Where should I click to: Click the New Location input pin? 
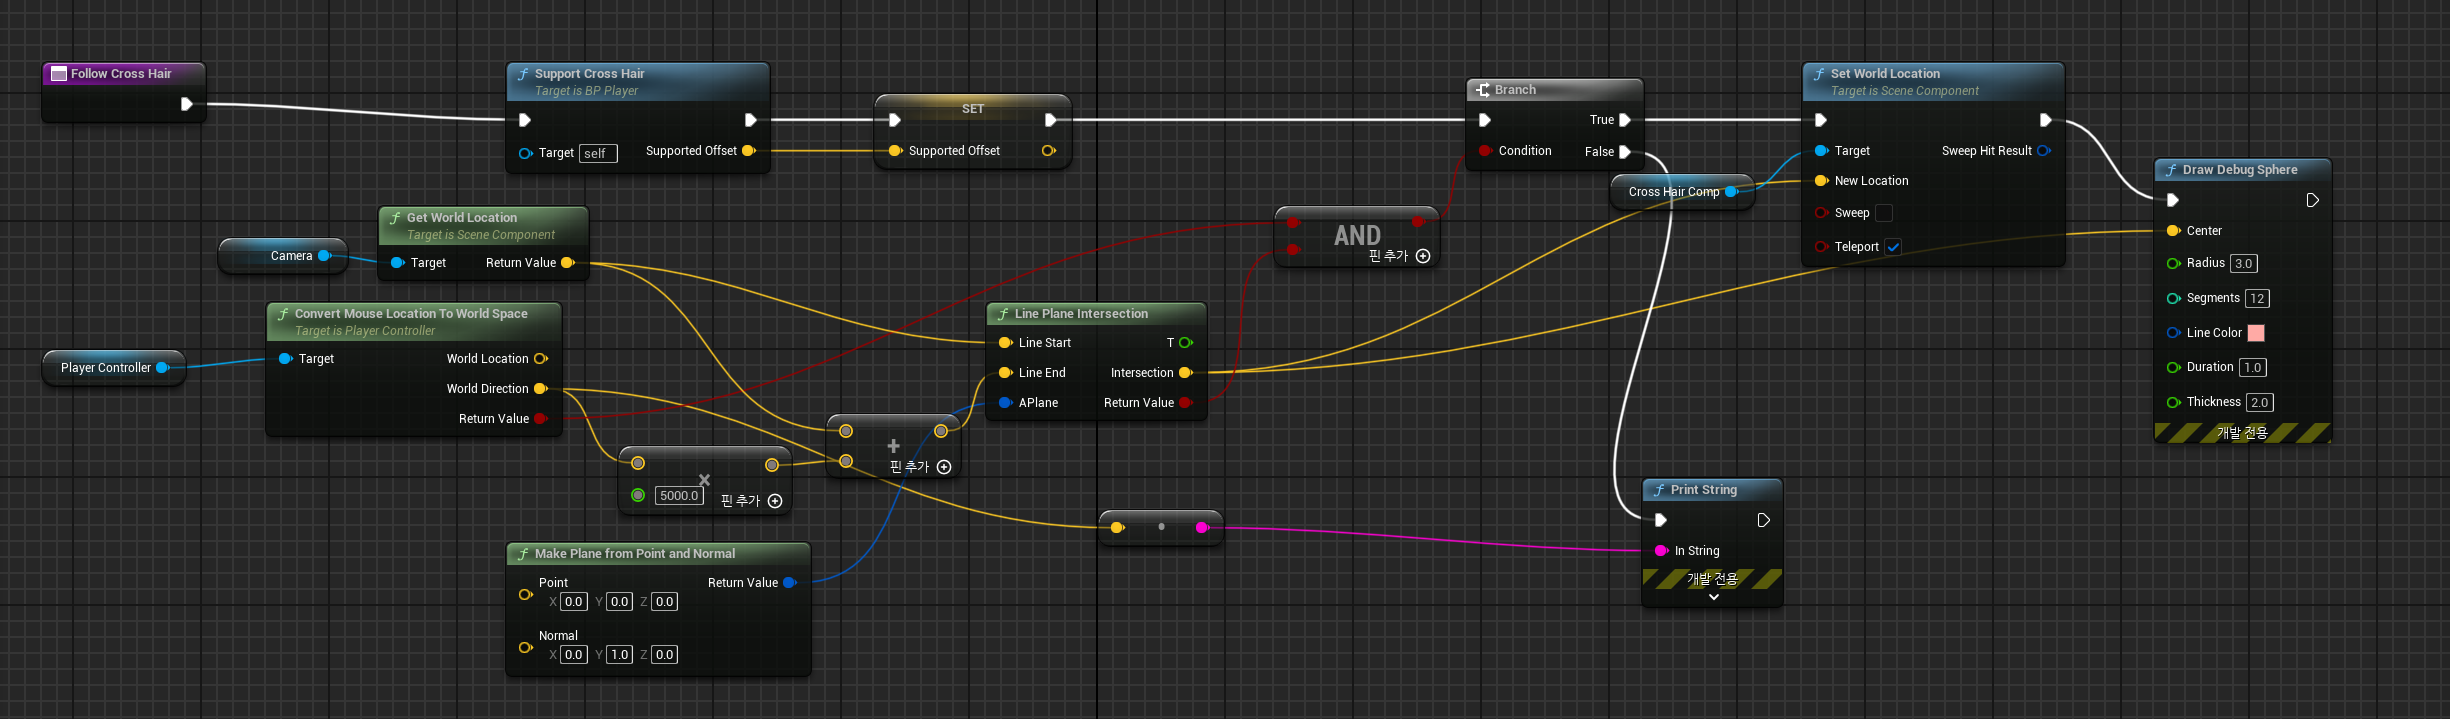(1821, 181)
